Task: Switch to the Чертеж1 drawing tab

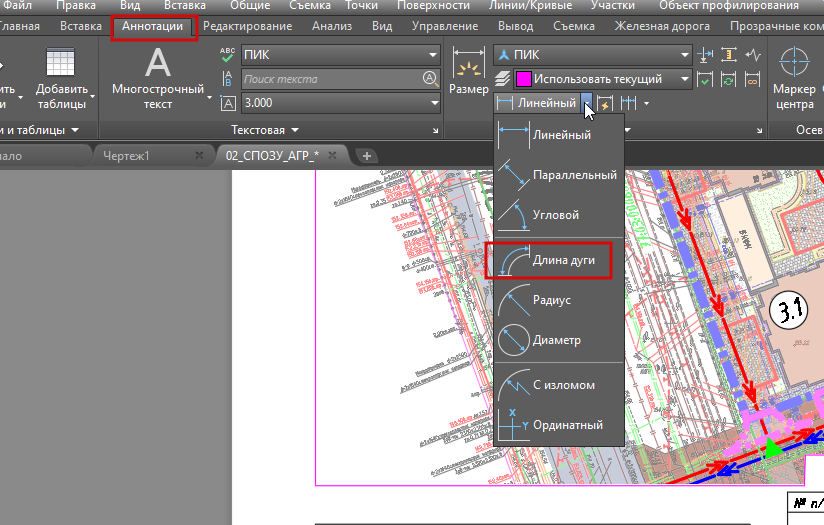Action: (126, 156)
